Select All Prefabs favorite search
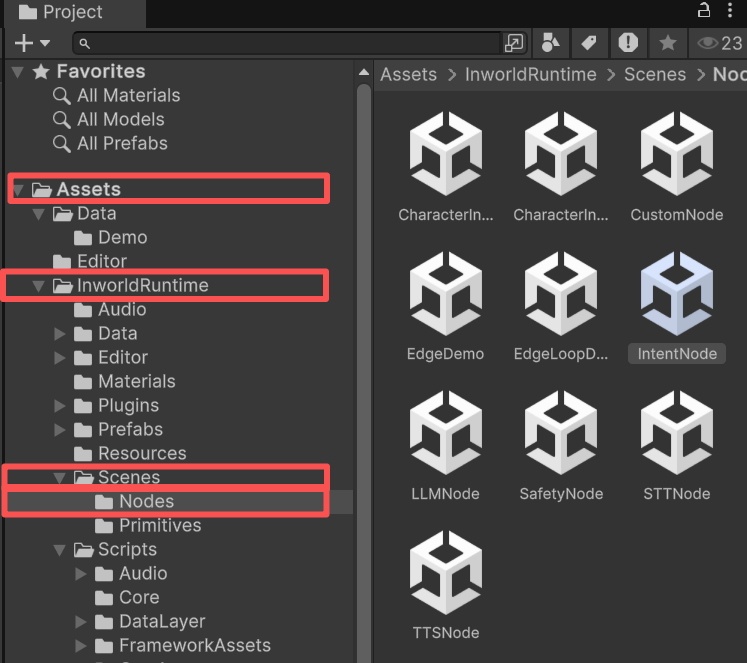This screenshot has height=663, width=747. [x=122, y=143]
